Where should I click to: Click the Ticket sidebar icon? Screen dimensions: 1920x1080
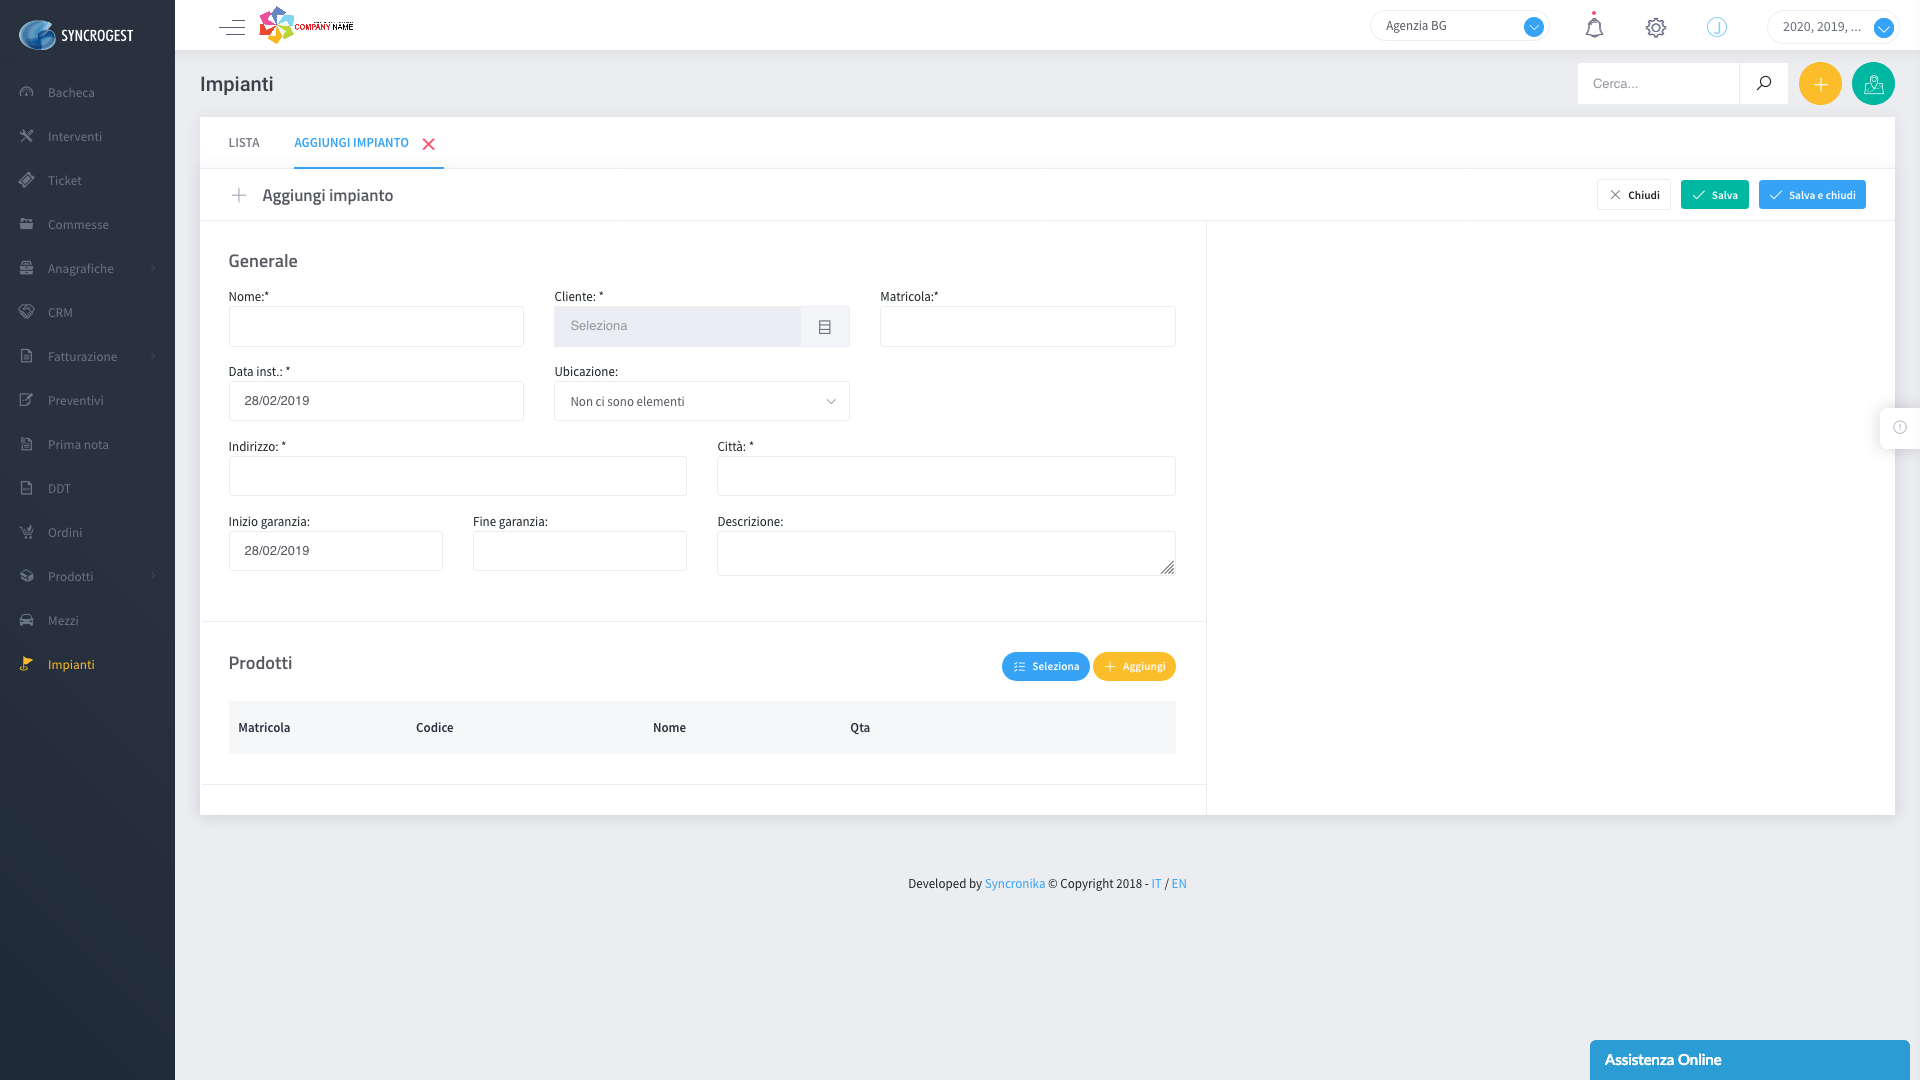(x=27, y=180)
